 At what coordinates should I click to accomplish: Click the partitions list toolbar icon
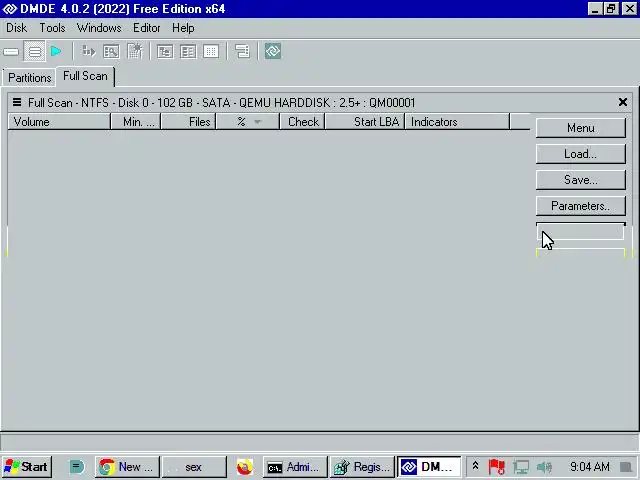point(35,52)
